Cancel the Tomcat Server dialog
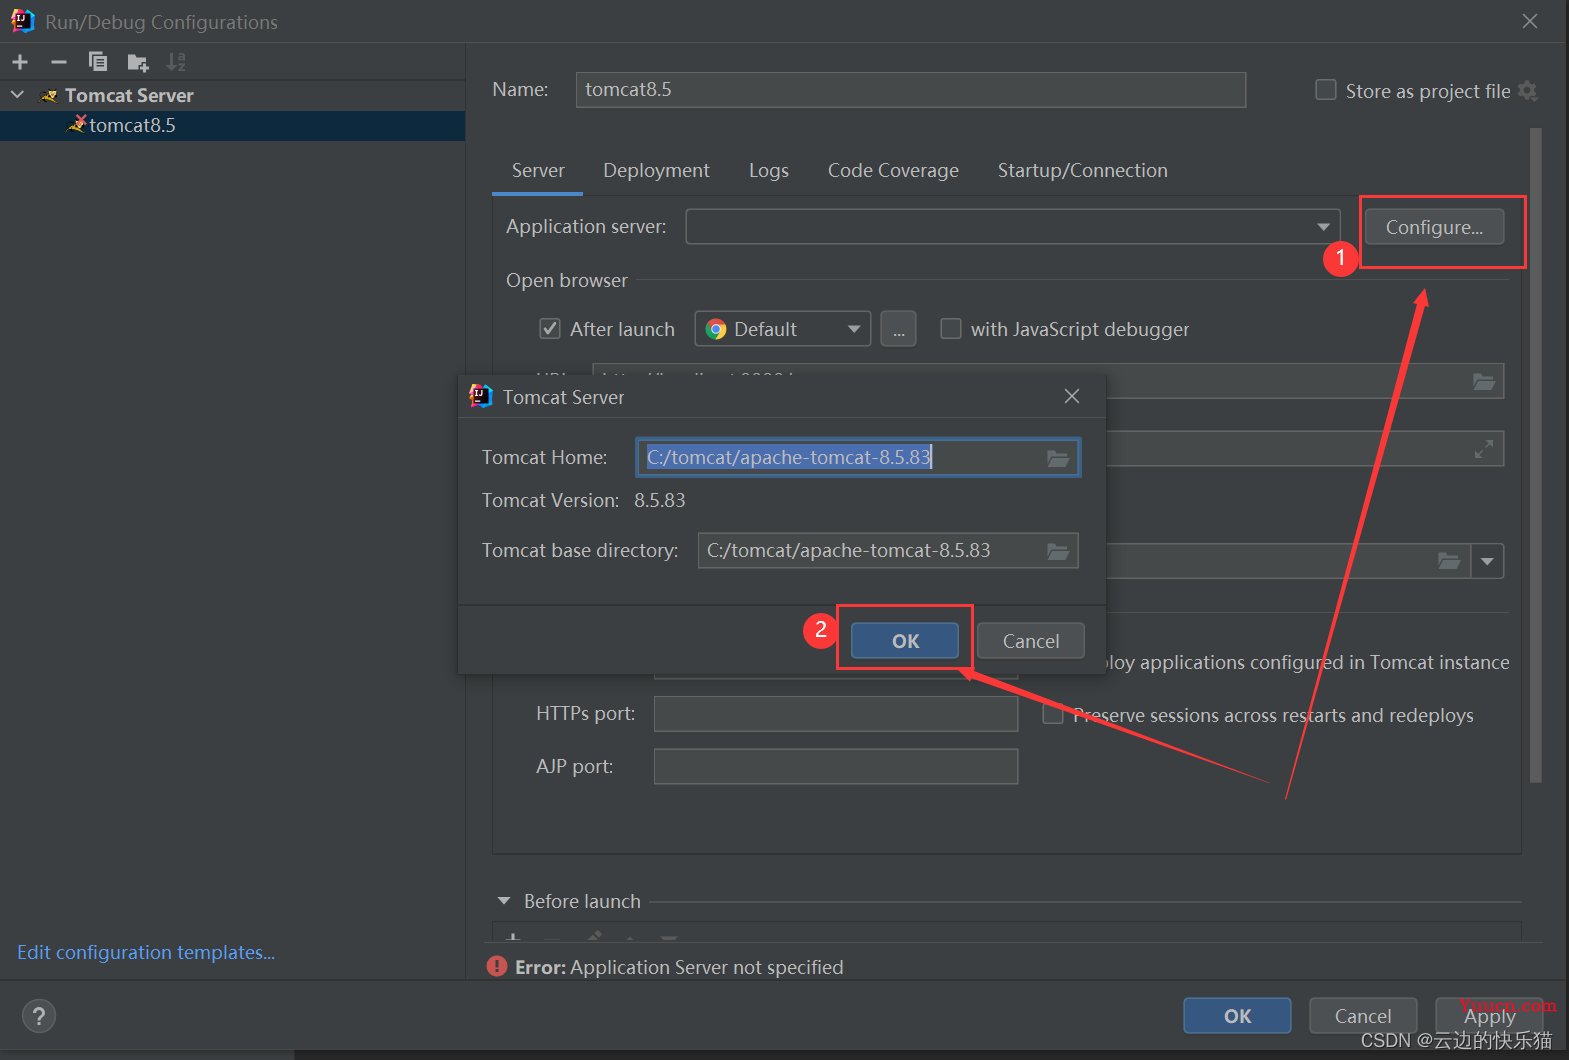This screenshot has height=1060, width=1569. 1030,641
